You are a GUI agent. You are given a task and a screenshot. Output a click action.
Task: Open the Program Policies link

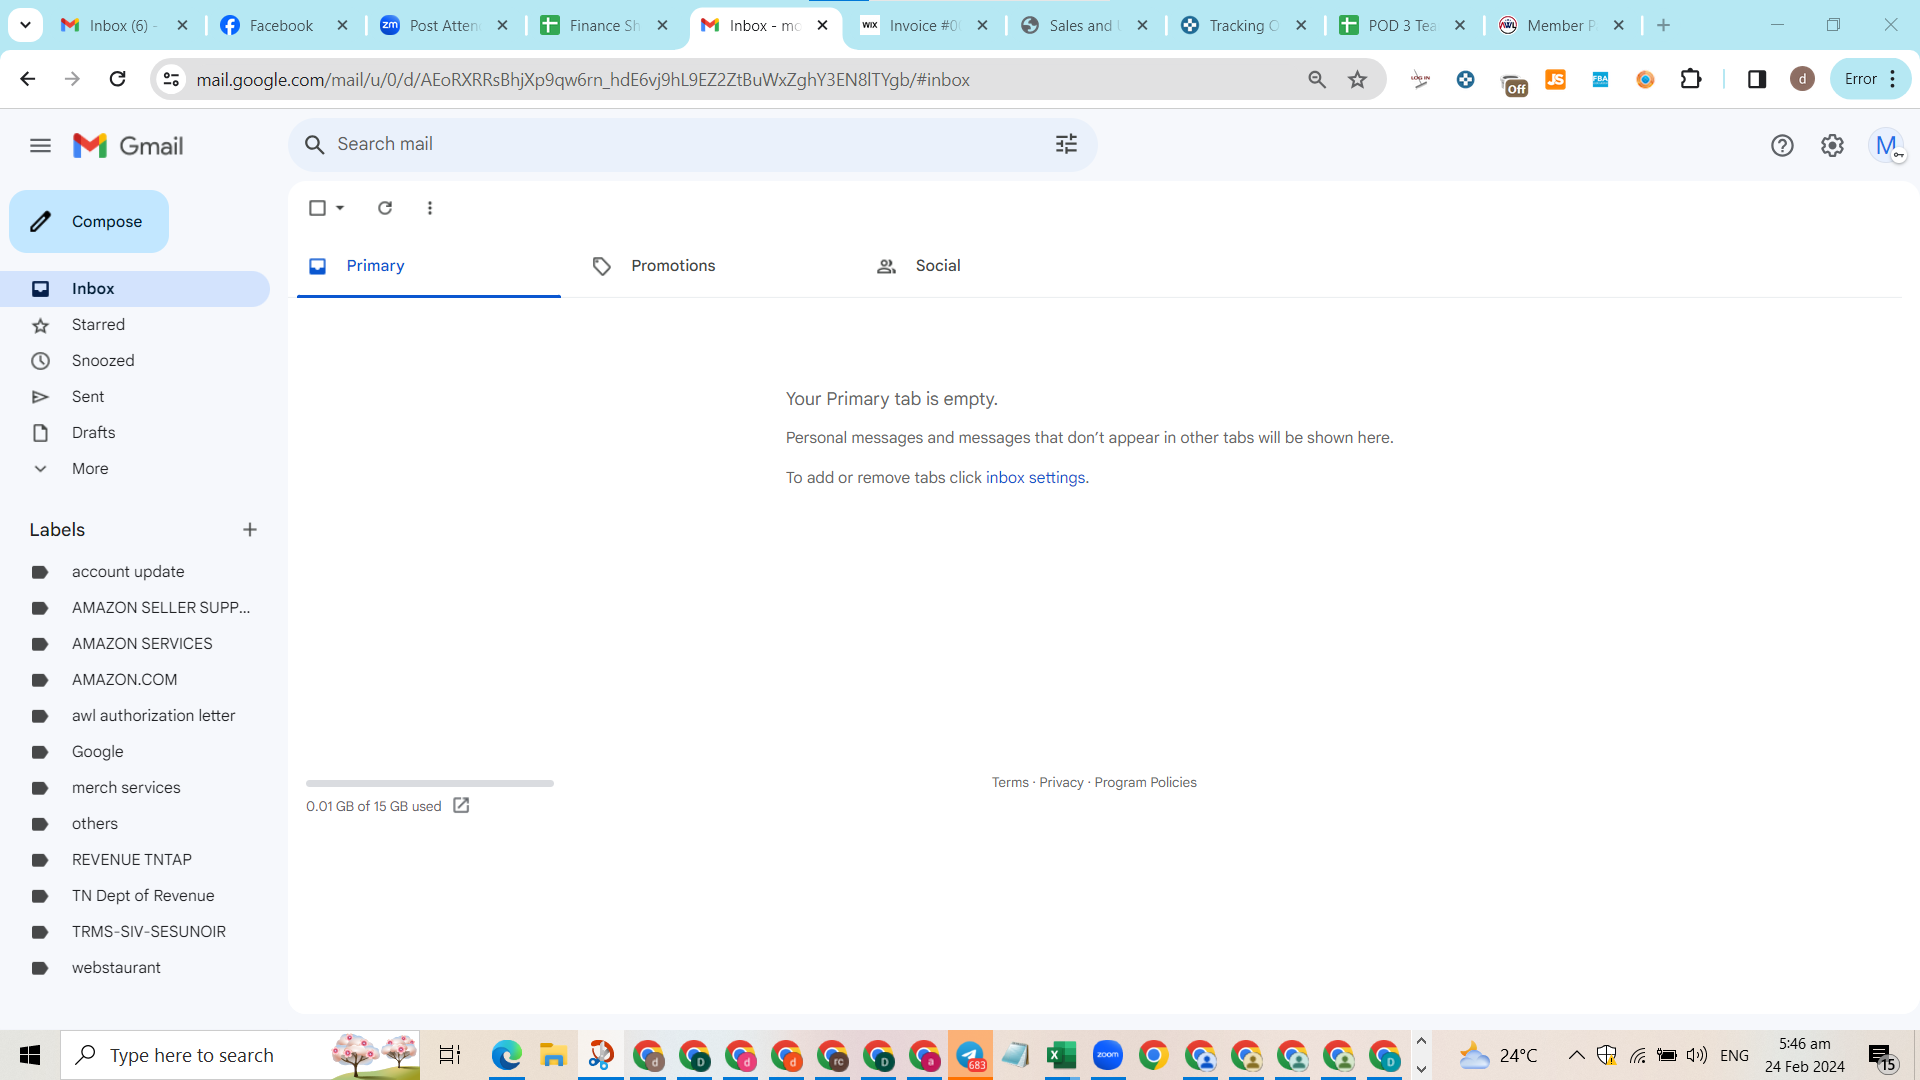[1145, 783]
